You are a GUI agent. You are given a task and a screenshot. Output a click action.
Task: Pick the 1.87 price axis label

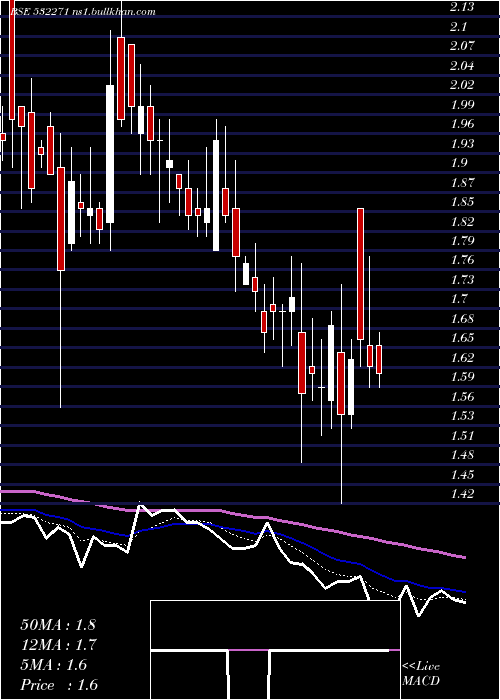tap(462, 182)
